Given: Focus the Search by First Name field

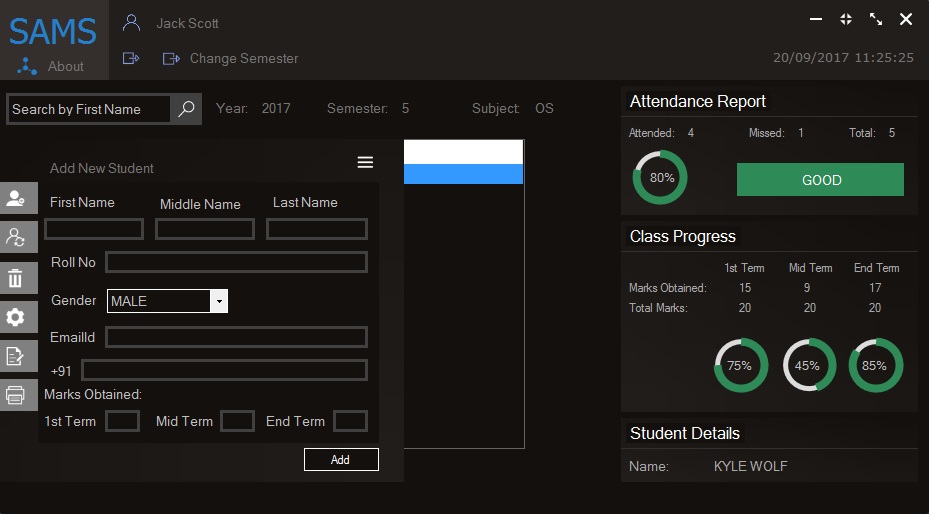Looking at the screenshot, I should [x=89, y=109].
